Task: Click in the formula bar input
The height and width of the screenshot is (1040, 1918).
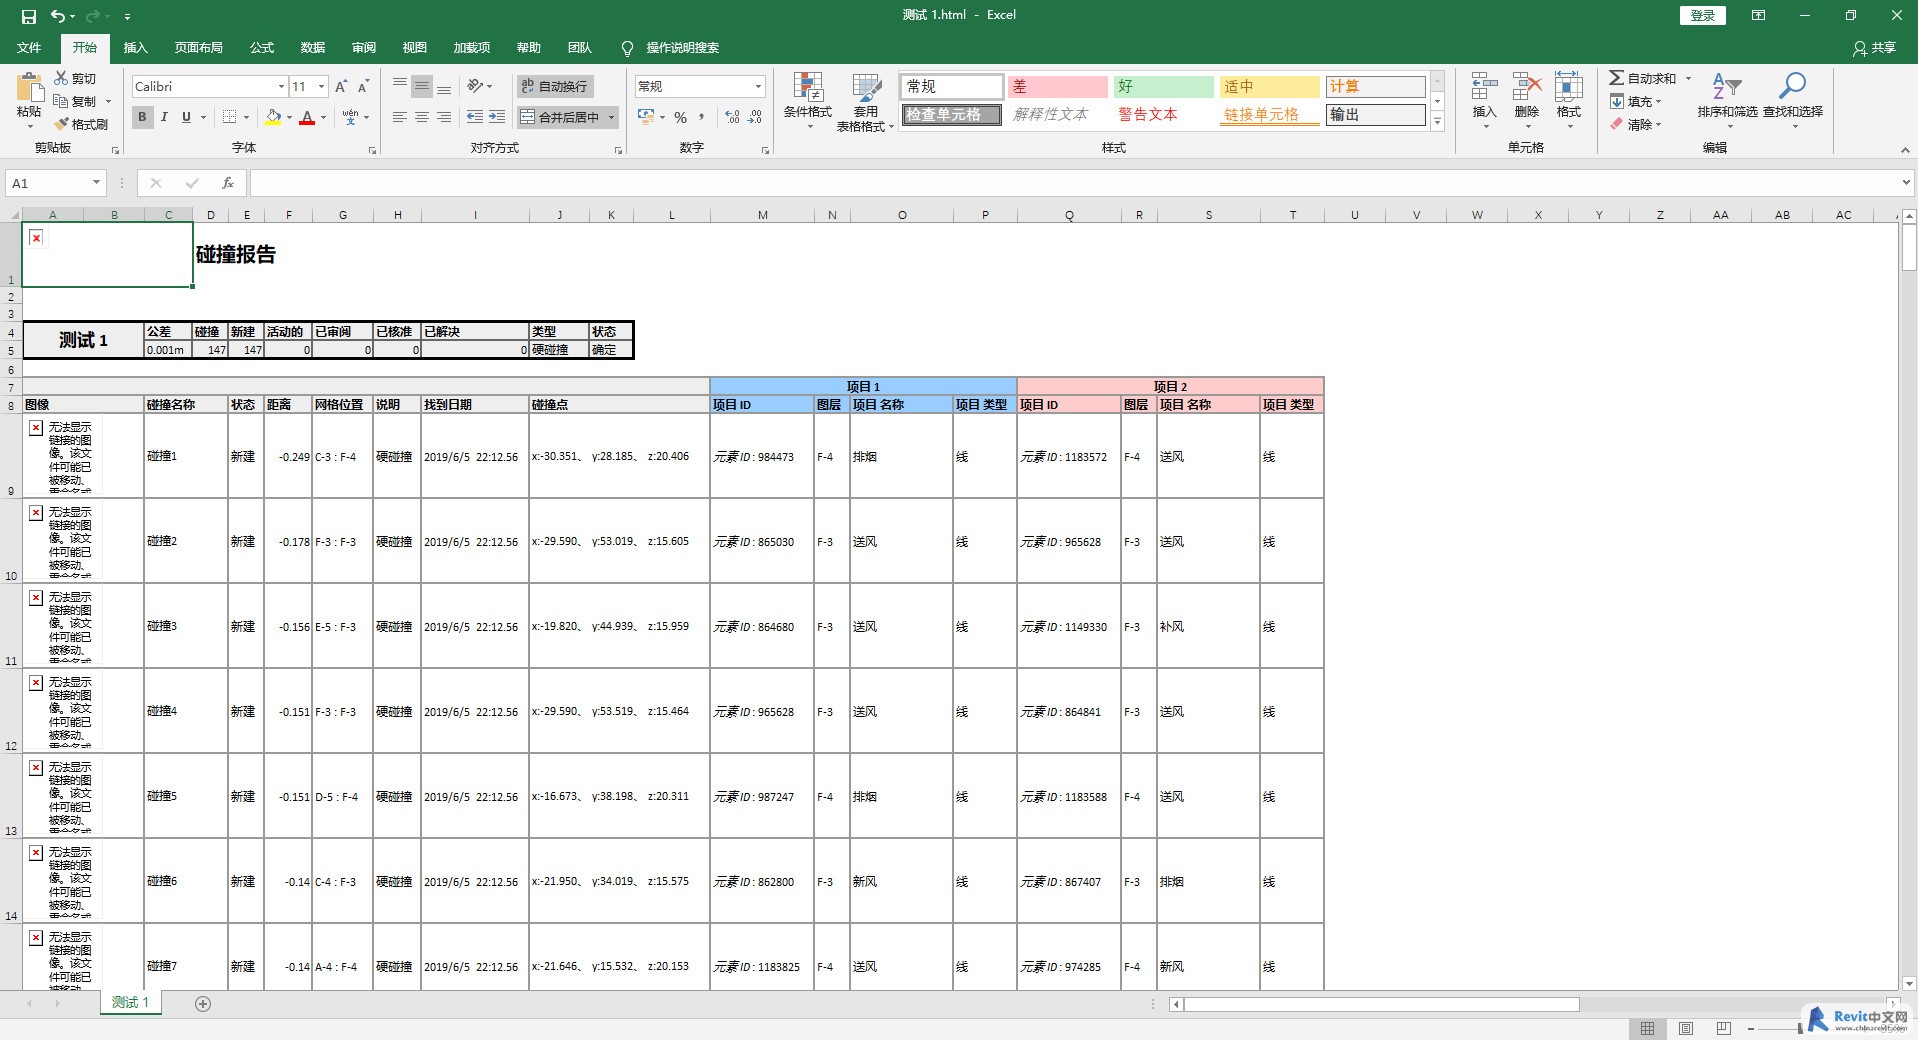Action: click(x=1074, y=183)
